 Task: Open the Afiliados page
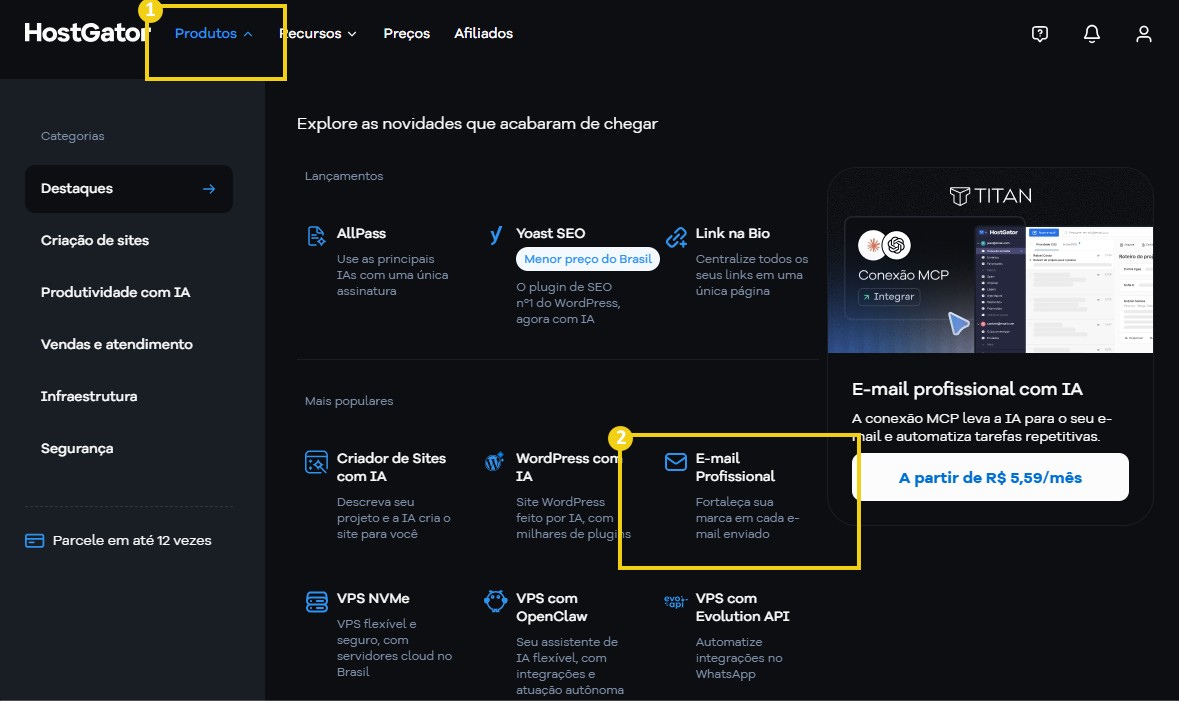click(483, 34)
